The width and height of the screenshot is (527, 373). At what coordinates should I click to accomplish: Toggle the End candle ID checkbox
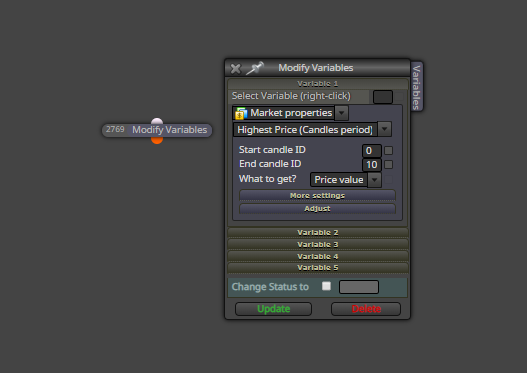pyautogui.click(x=388, y=165)
